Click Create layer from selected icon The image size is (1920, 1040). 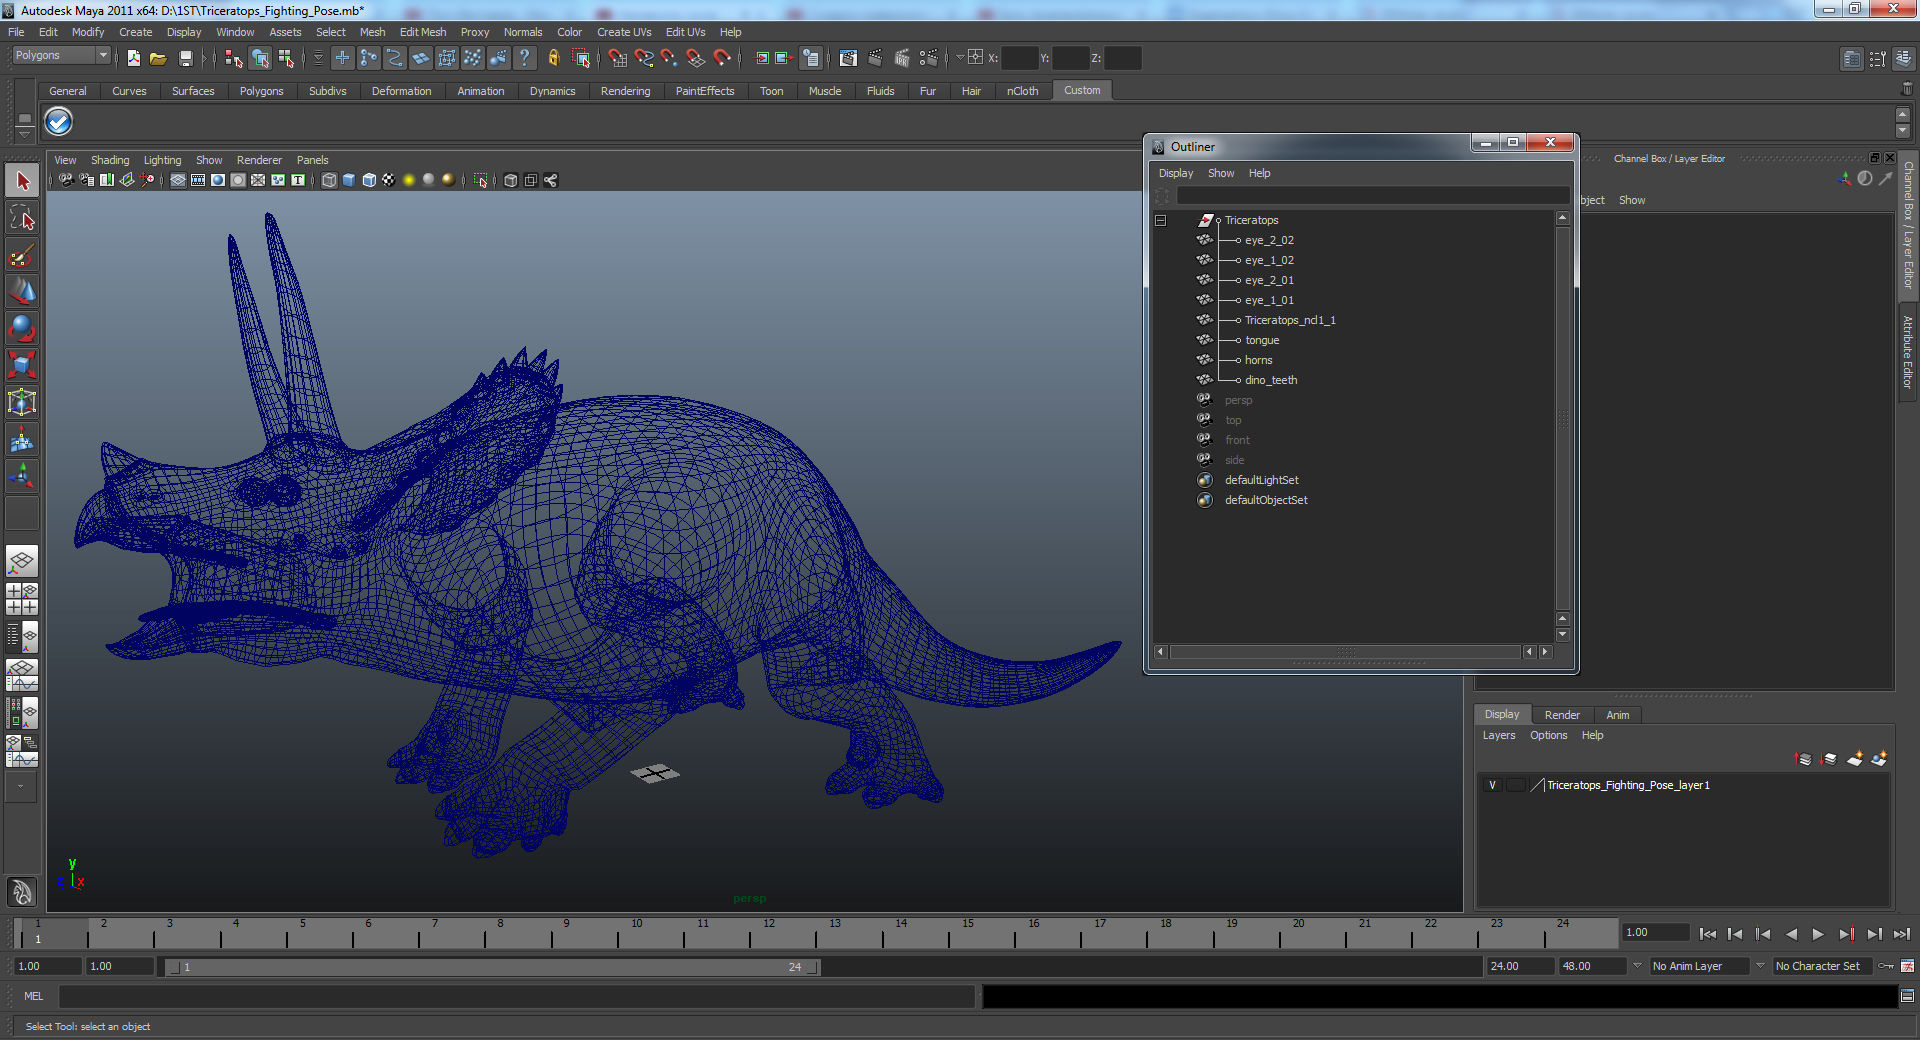point(1879,759)
